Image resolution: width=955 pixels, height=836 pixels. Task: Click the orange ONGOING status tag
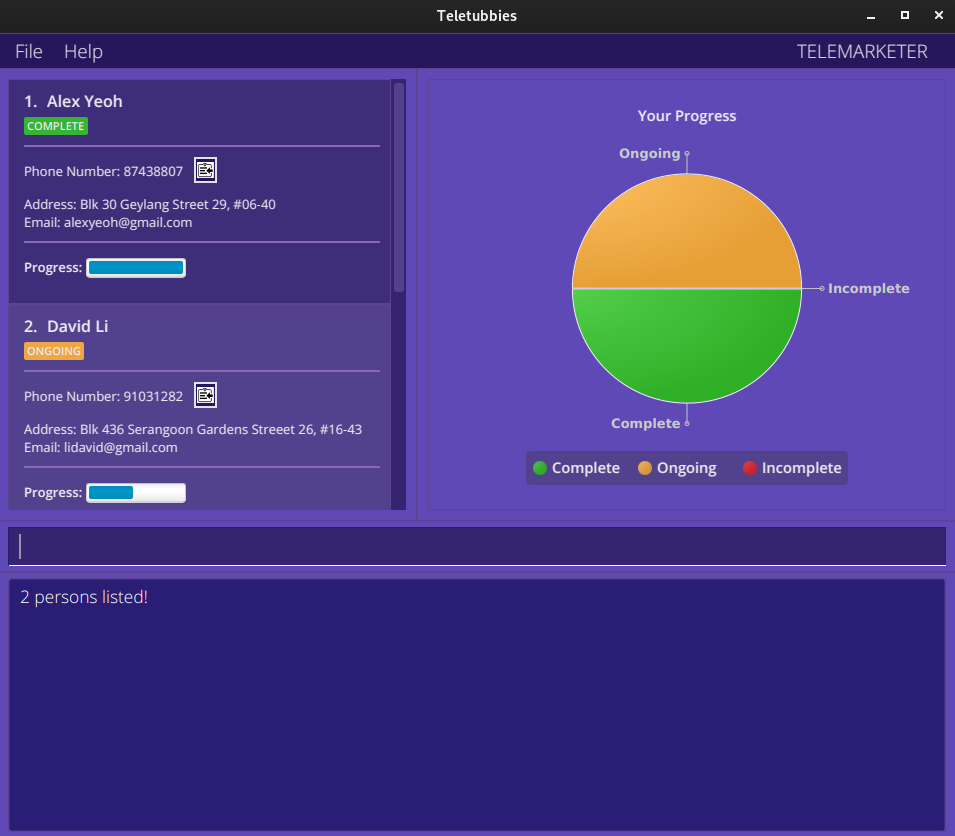click(x=54, y=351)
